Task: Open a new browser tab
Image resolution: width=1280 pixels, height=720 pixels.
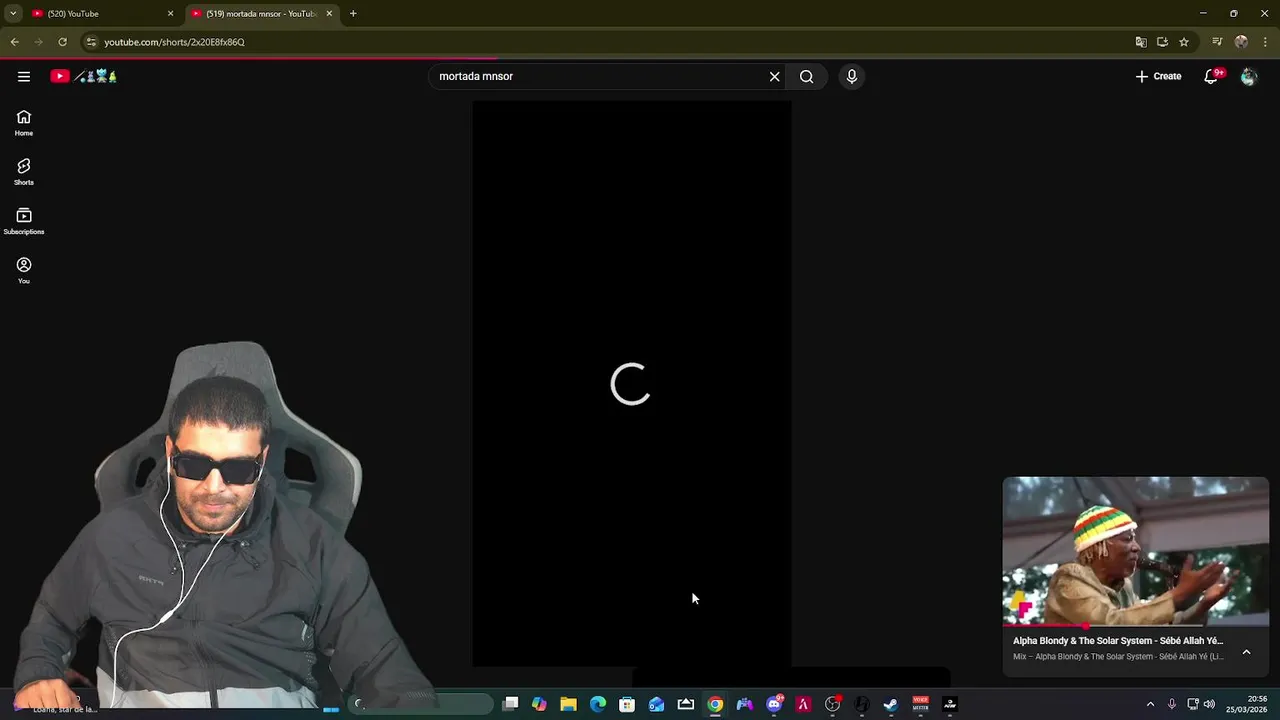Action: [353, 13]
